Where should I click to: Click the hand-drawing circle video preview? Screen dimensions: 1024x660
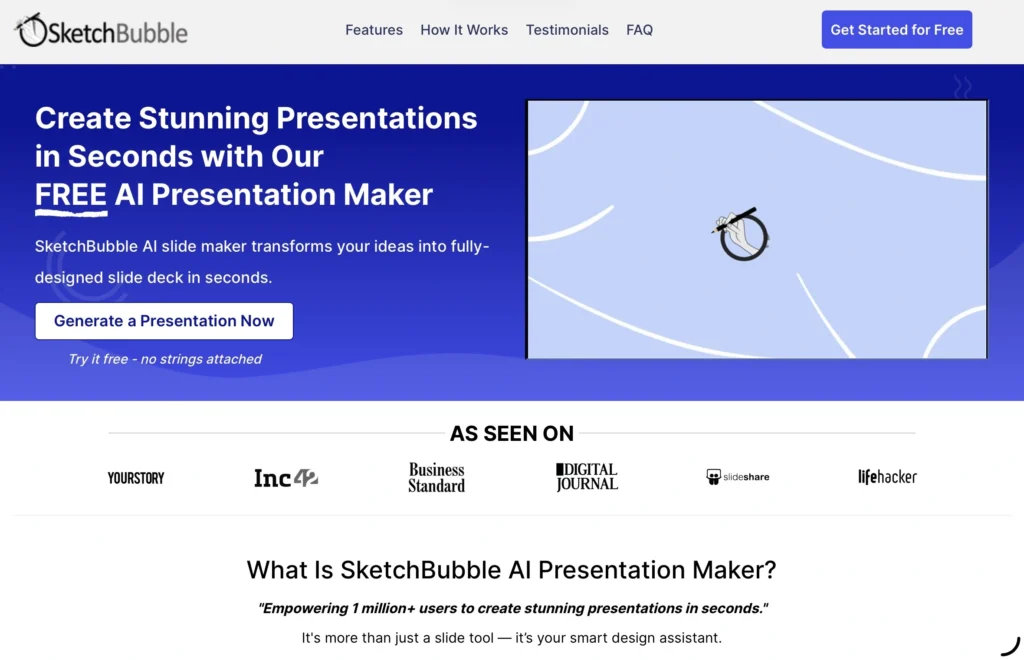[757, 229]
